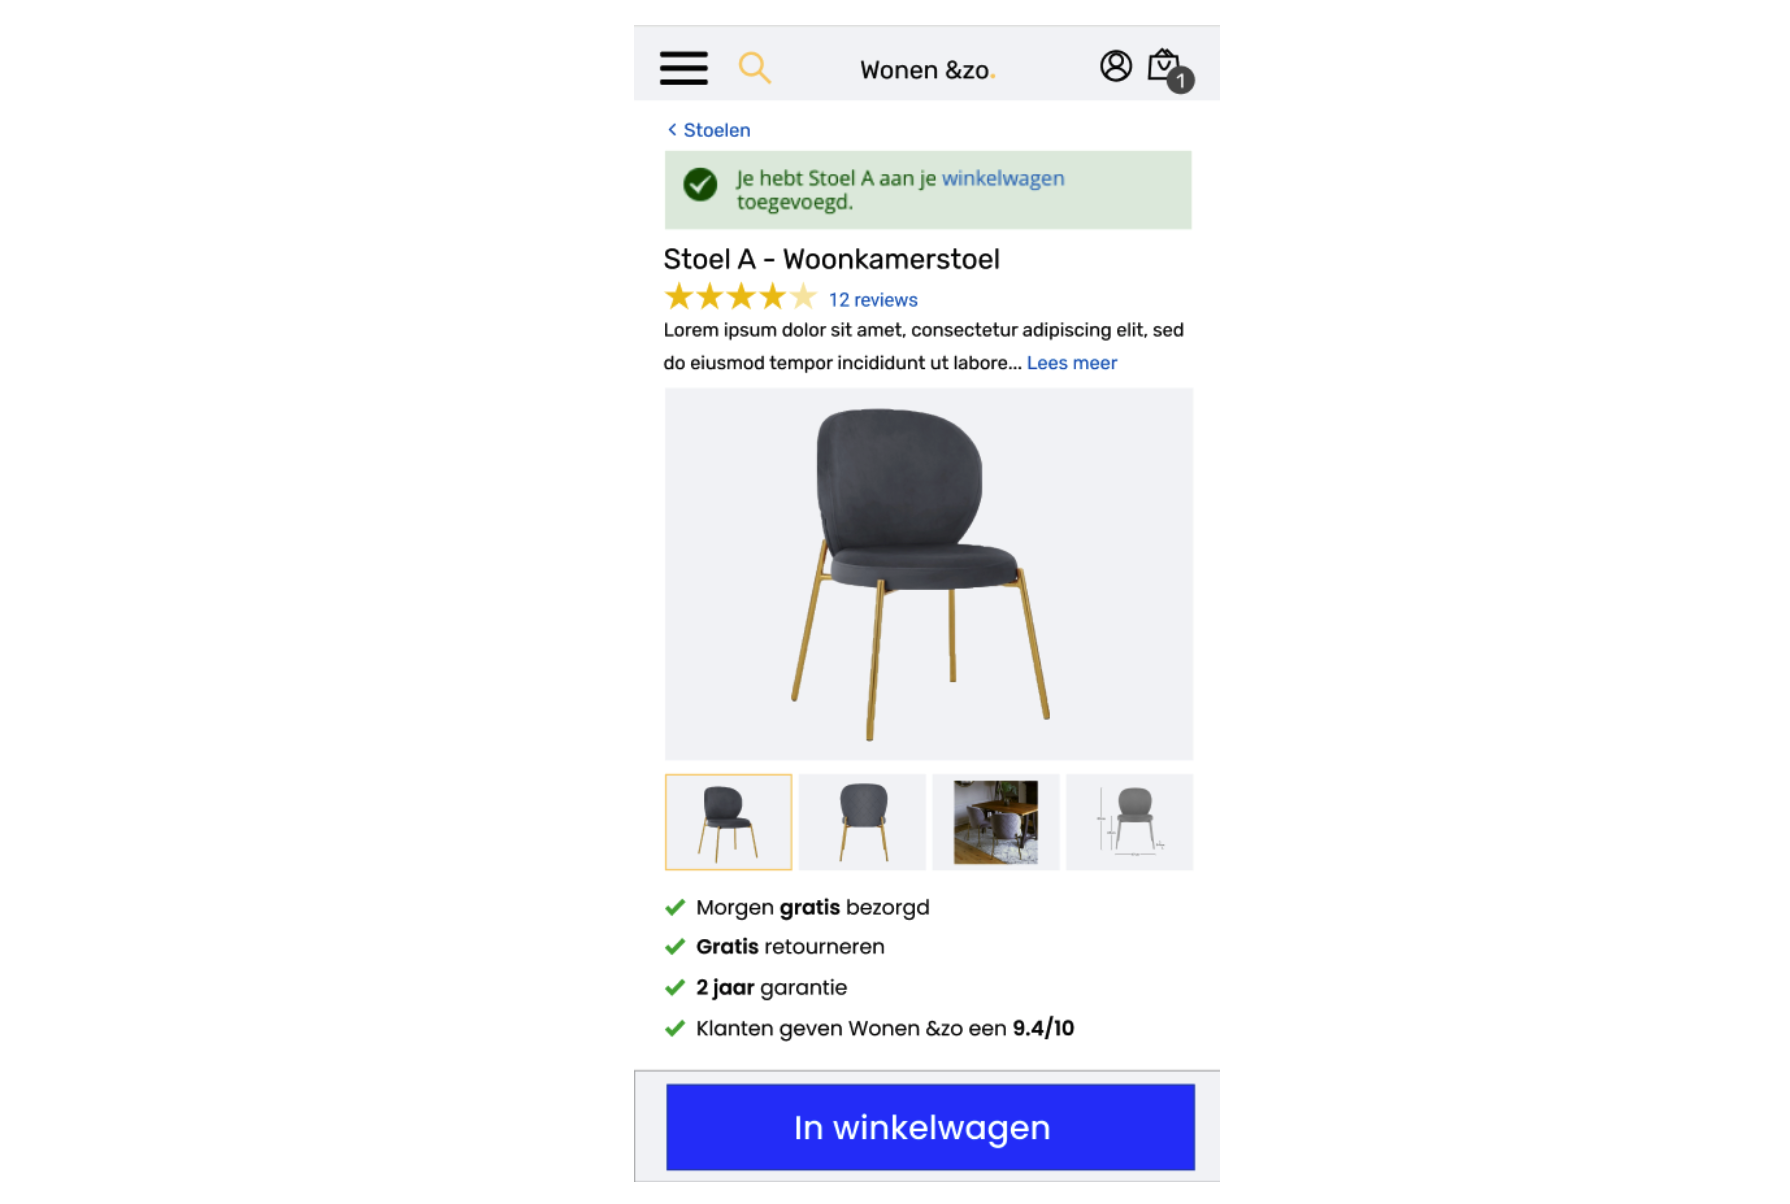This screenshot has height=1204, width=1790.
Task: Go back to Stoelen category
Action: click(709, 130)
